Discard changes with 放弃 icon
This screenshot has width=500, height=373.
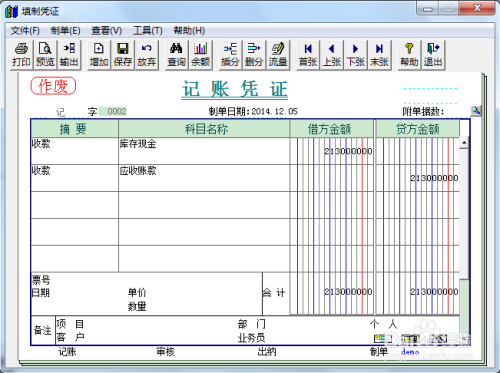pos(147,55)
